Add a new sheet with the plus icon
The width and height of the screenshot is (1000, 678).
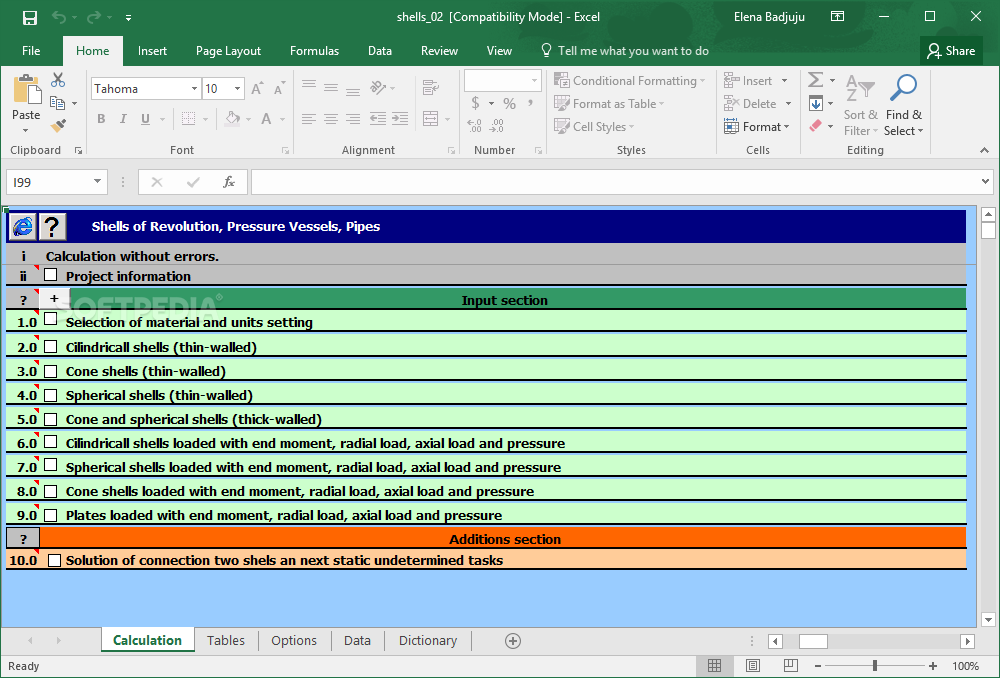pos(513,641)
